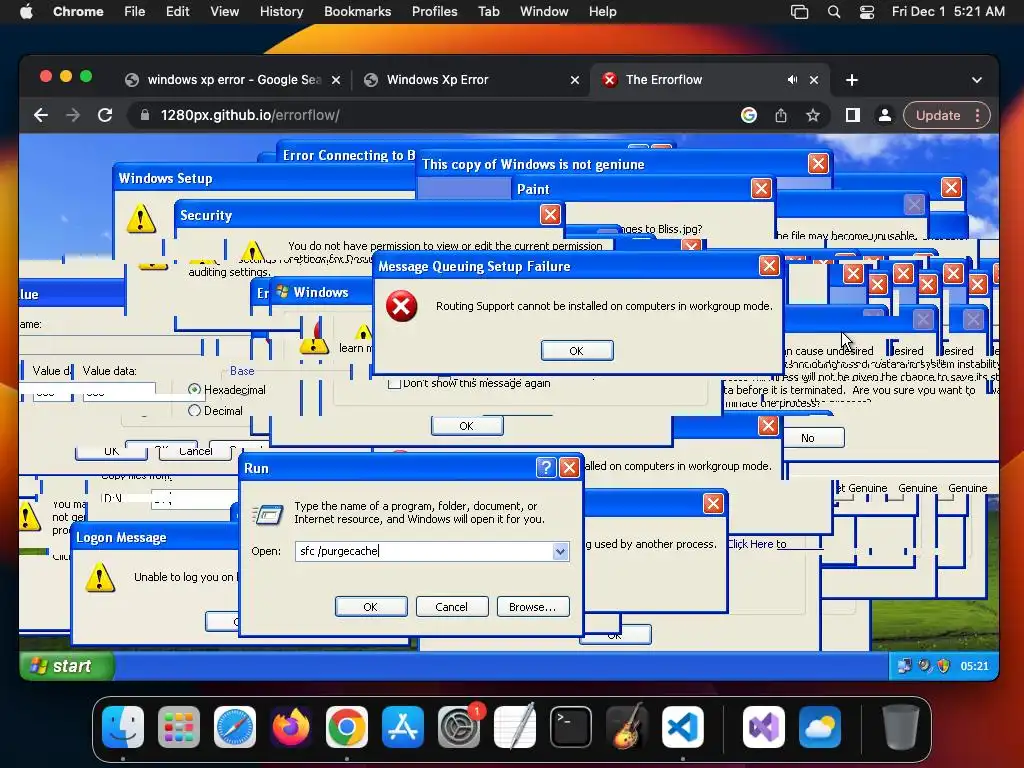
Task: Click Browse... in the Run dialog
Action: click(533, 607)
